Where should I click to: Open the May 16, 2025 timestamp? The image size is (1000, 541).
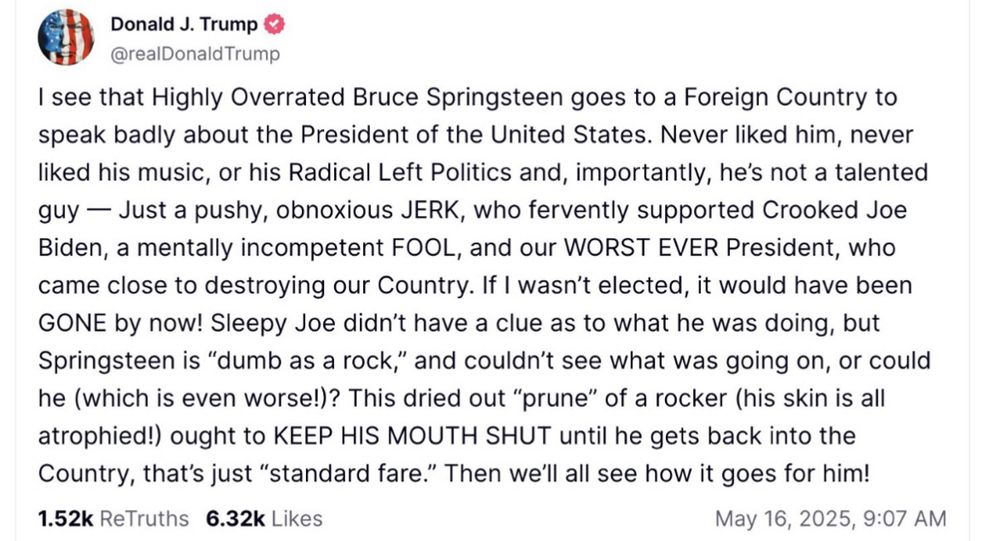pos(781,518)
